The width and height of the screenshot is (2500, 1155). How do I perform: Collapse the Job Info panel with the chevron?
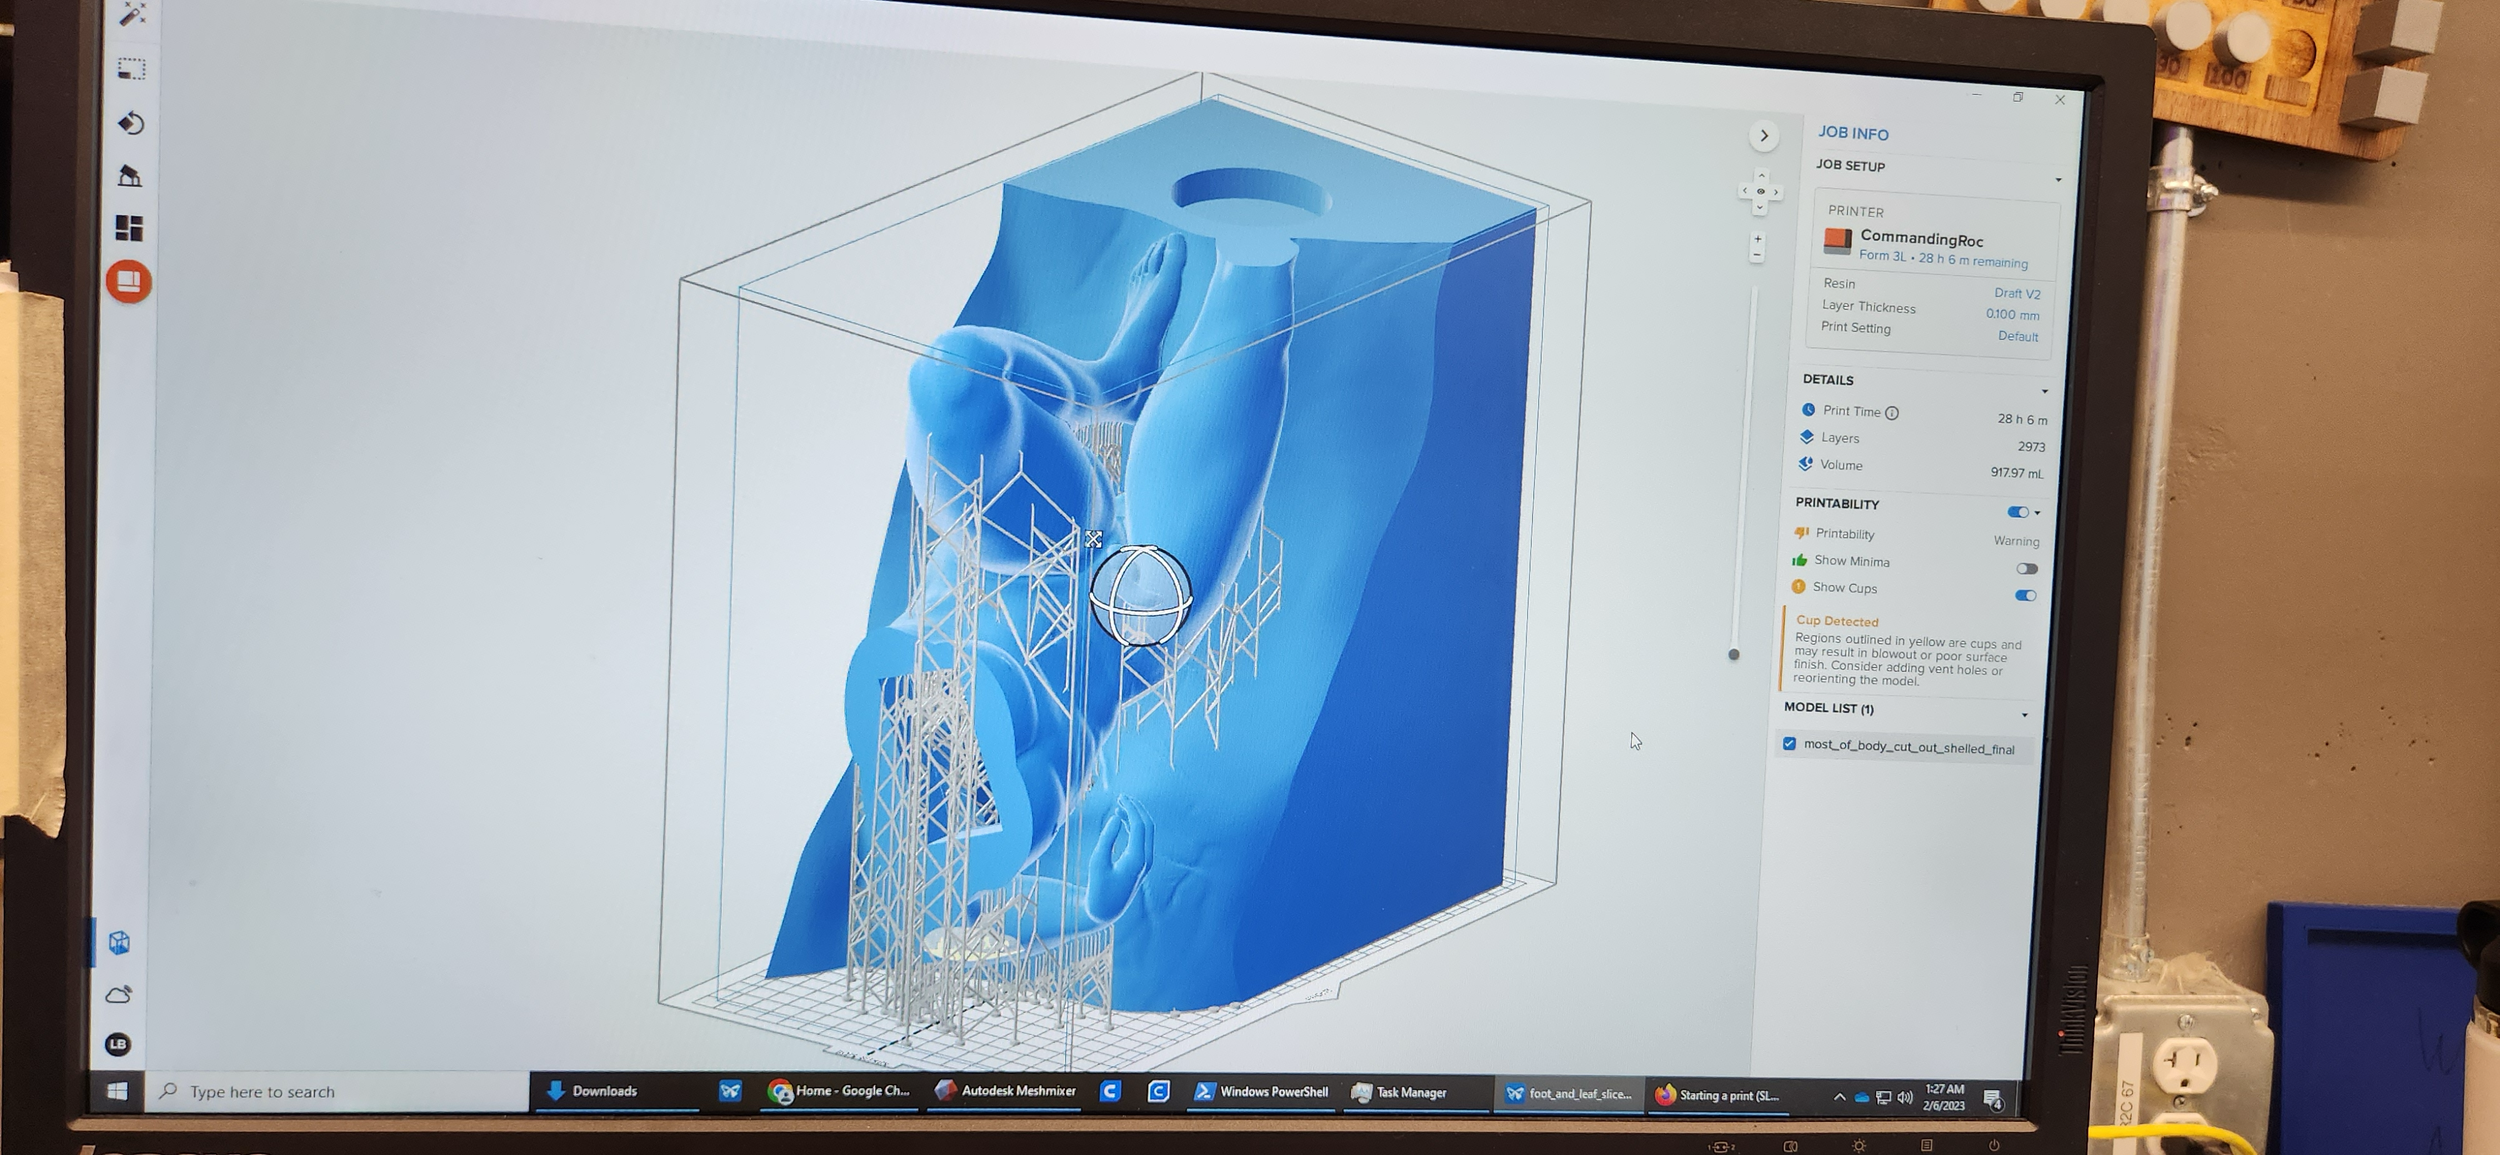(x=1764, y=136)
